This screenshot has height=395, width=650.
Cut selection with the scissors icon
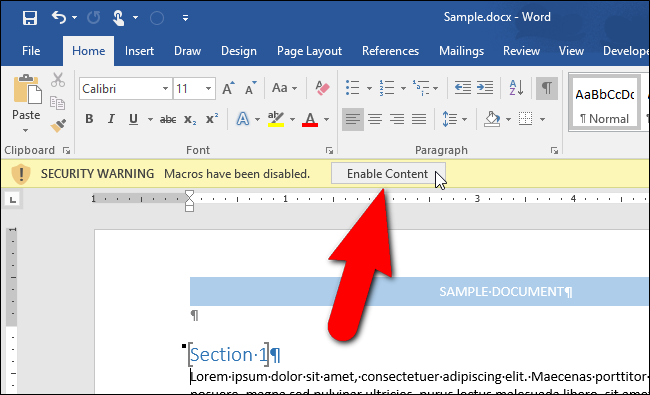[58, 80]
